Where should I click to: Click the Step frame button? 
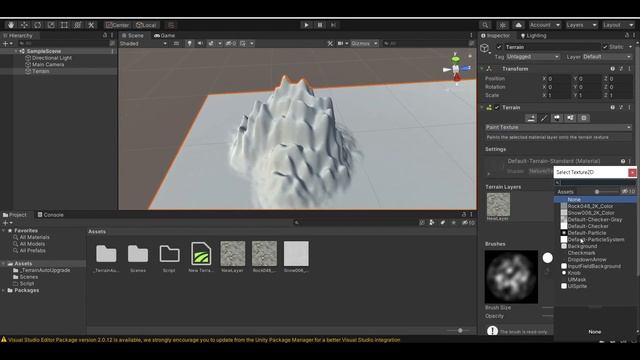[333, 25]
